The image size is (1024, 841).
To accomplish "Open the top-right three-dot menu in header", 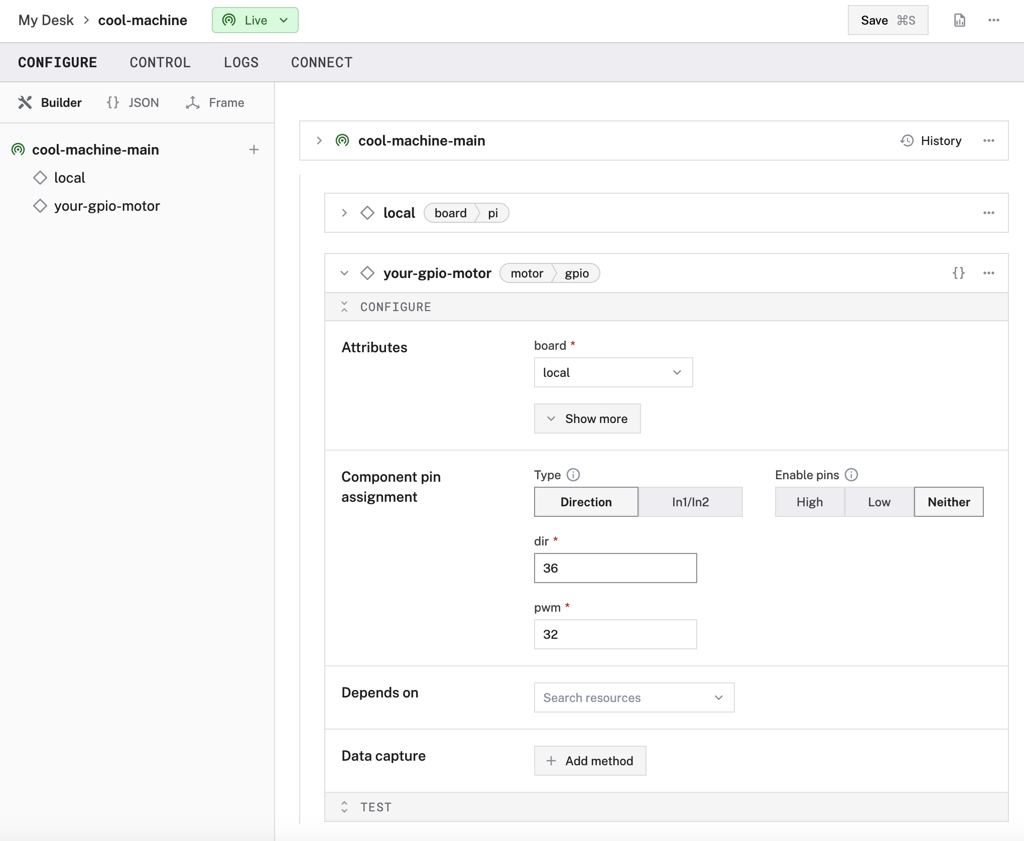I will [993, 20].
